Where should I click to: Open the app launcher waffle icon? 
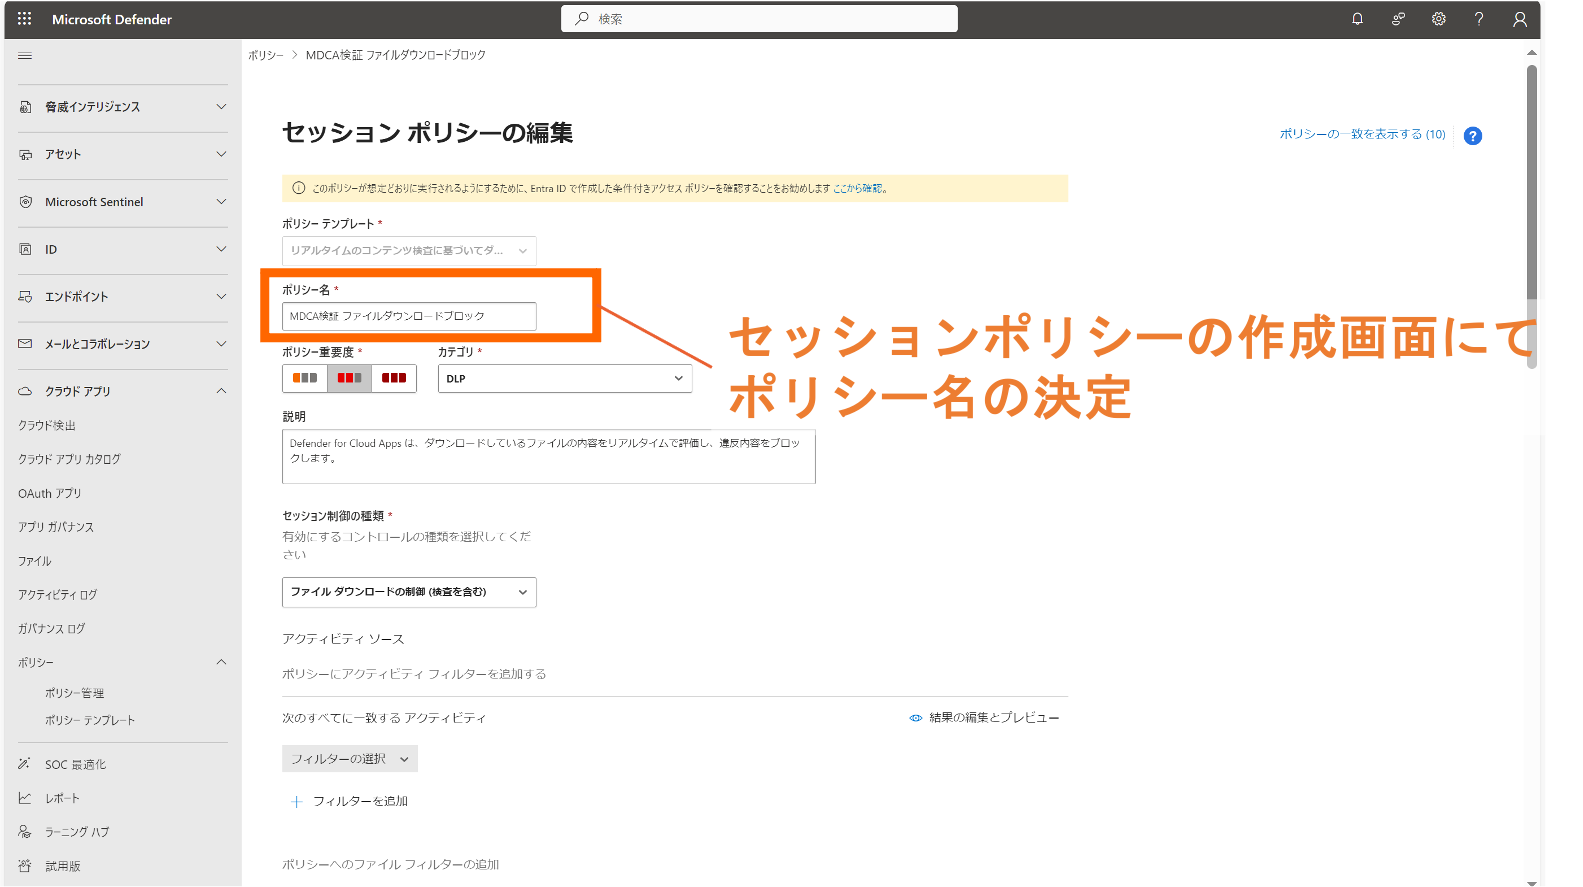click(x=24, y=19)
